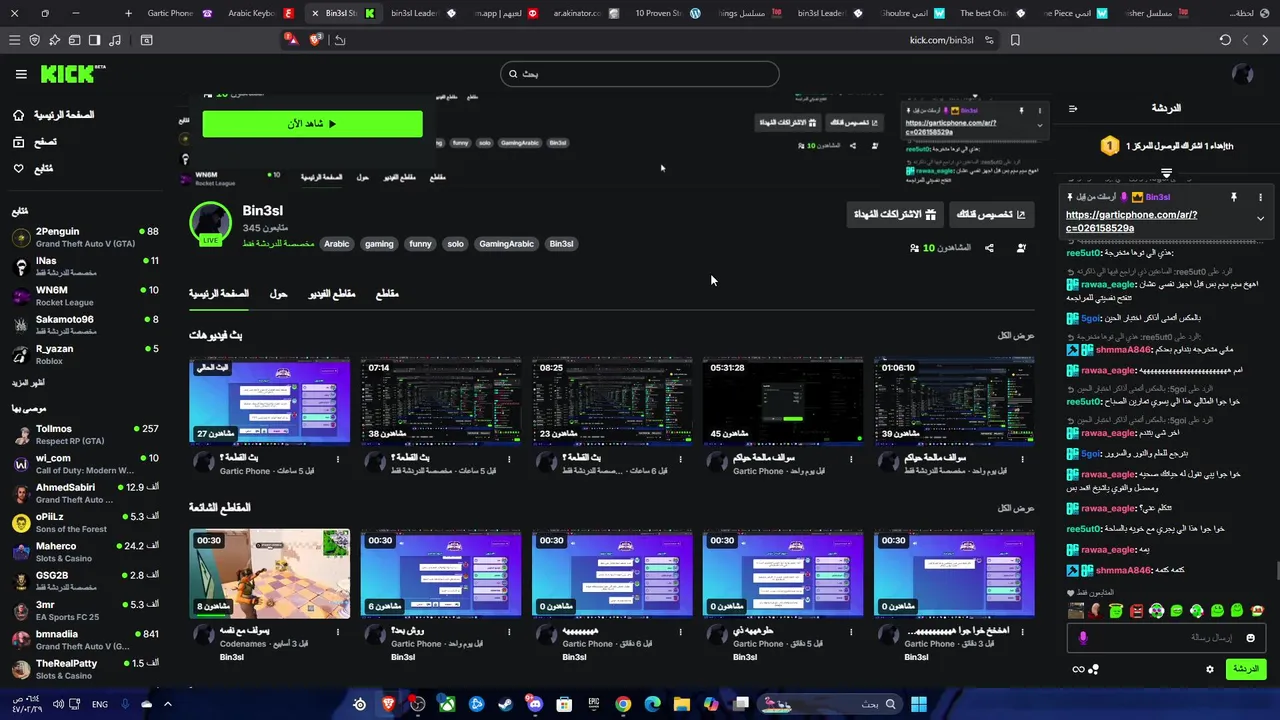The width and height of the screenshot is (1280, 720).
Task: Click the share icon near viewers count
Action: tap(989, 248)
